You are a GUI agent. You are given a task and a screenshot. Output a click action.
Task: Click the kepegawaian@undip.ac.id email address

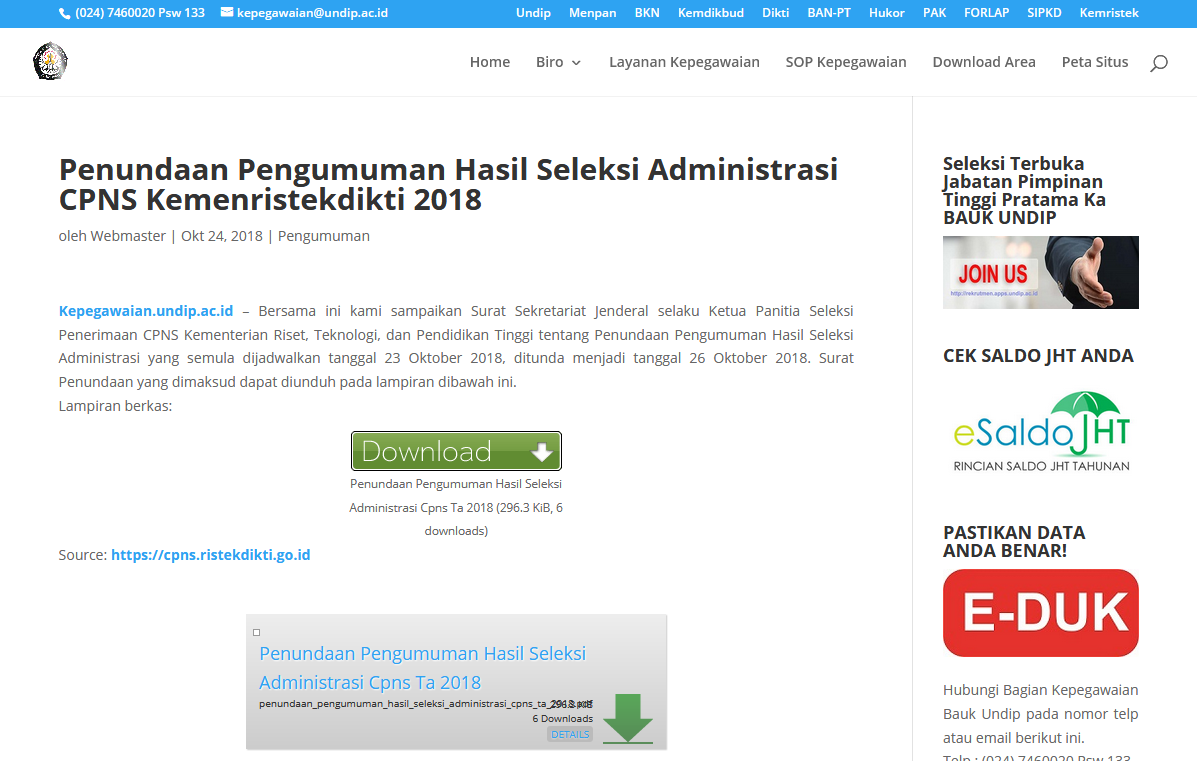point(312,13)
